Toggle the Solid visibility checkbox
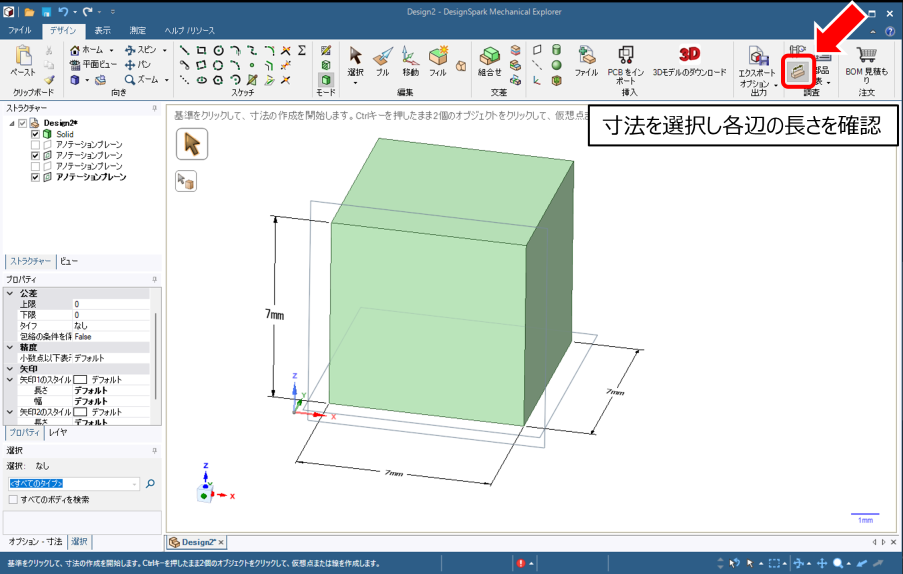903x574 pixels. pos(36,134)
